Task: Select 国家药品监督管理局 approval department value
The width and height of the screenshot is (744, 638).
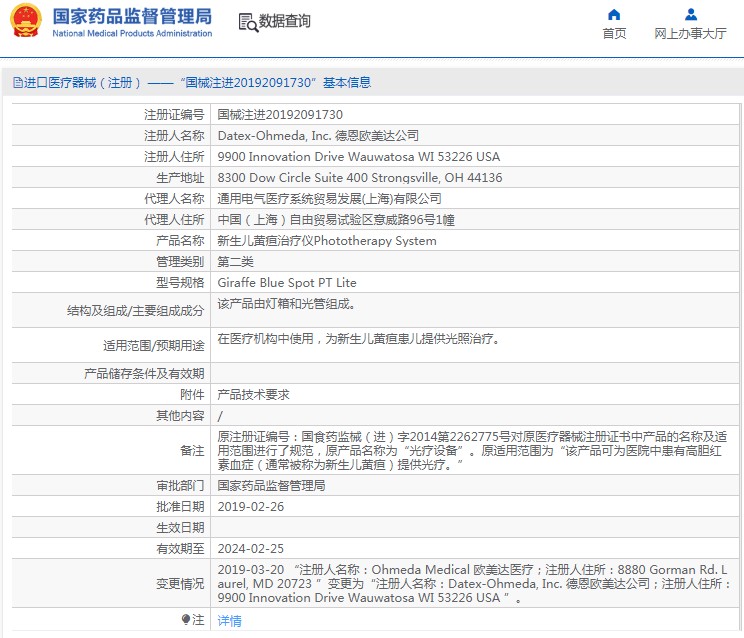Action: [271, 486]
